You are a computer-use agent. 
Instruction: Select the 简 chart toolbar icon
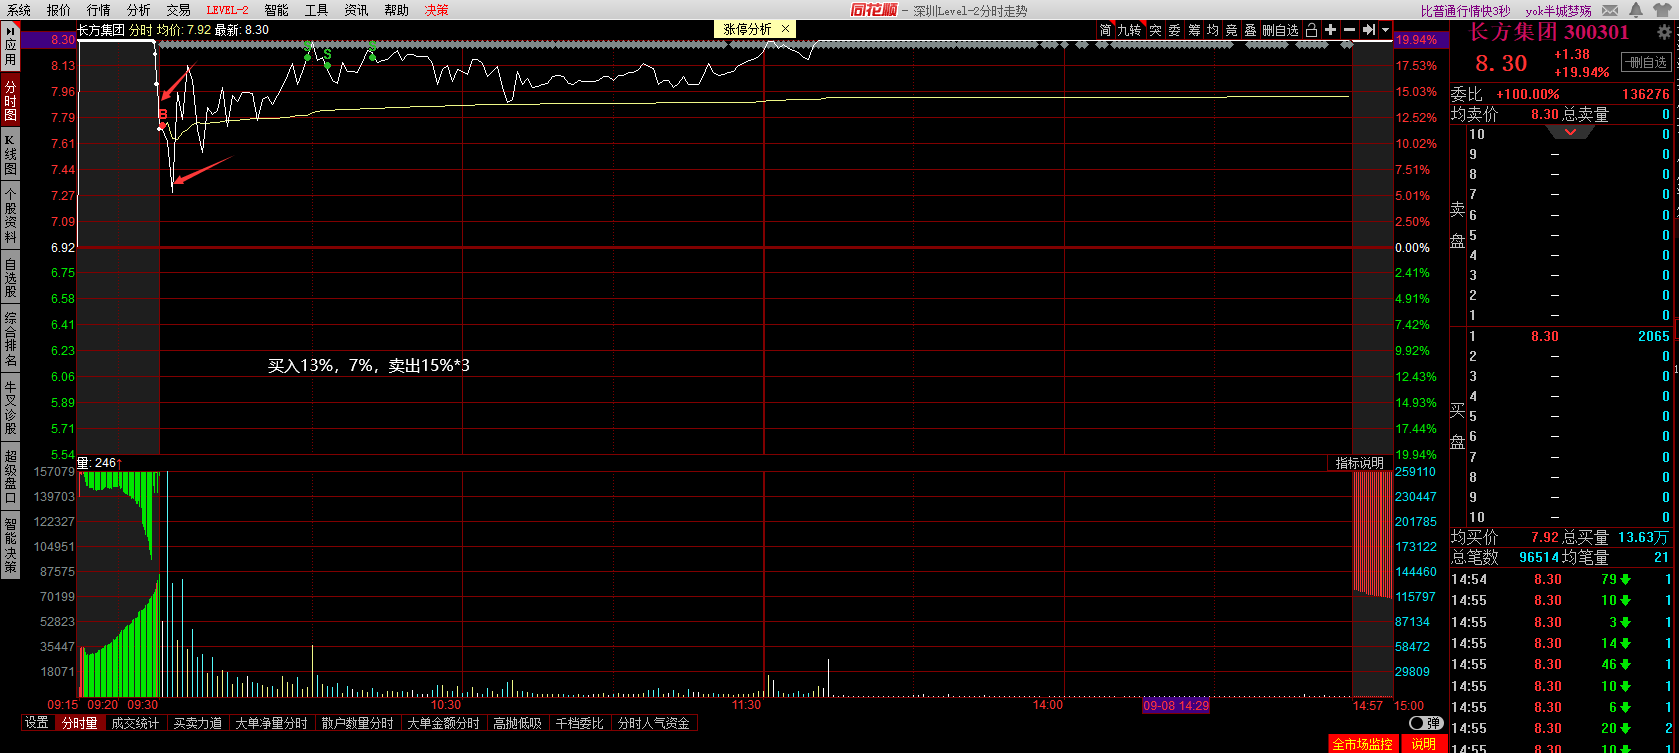coord(1105,30)
